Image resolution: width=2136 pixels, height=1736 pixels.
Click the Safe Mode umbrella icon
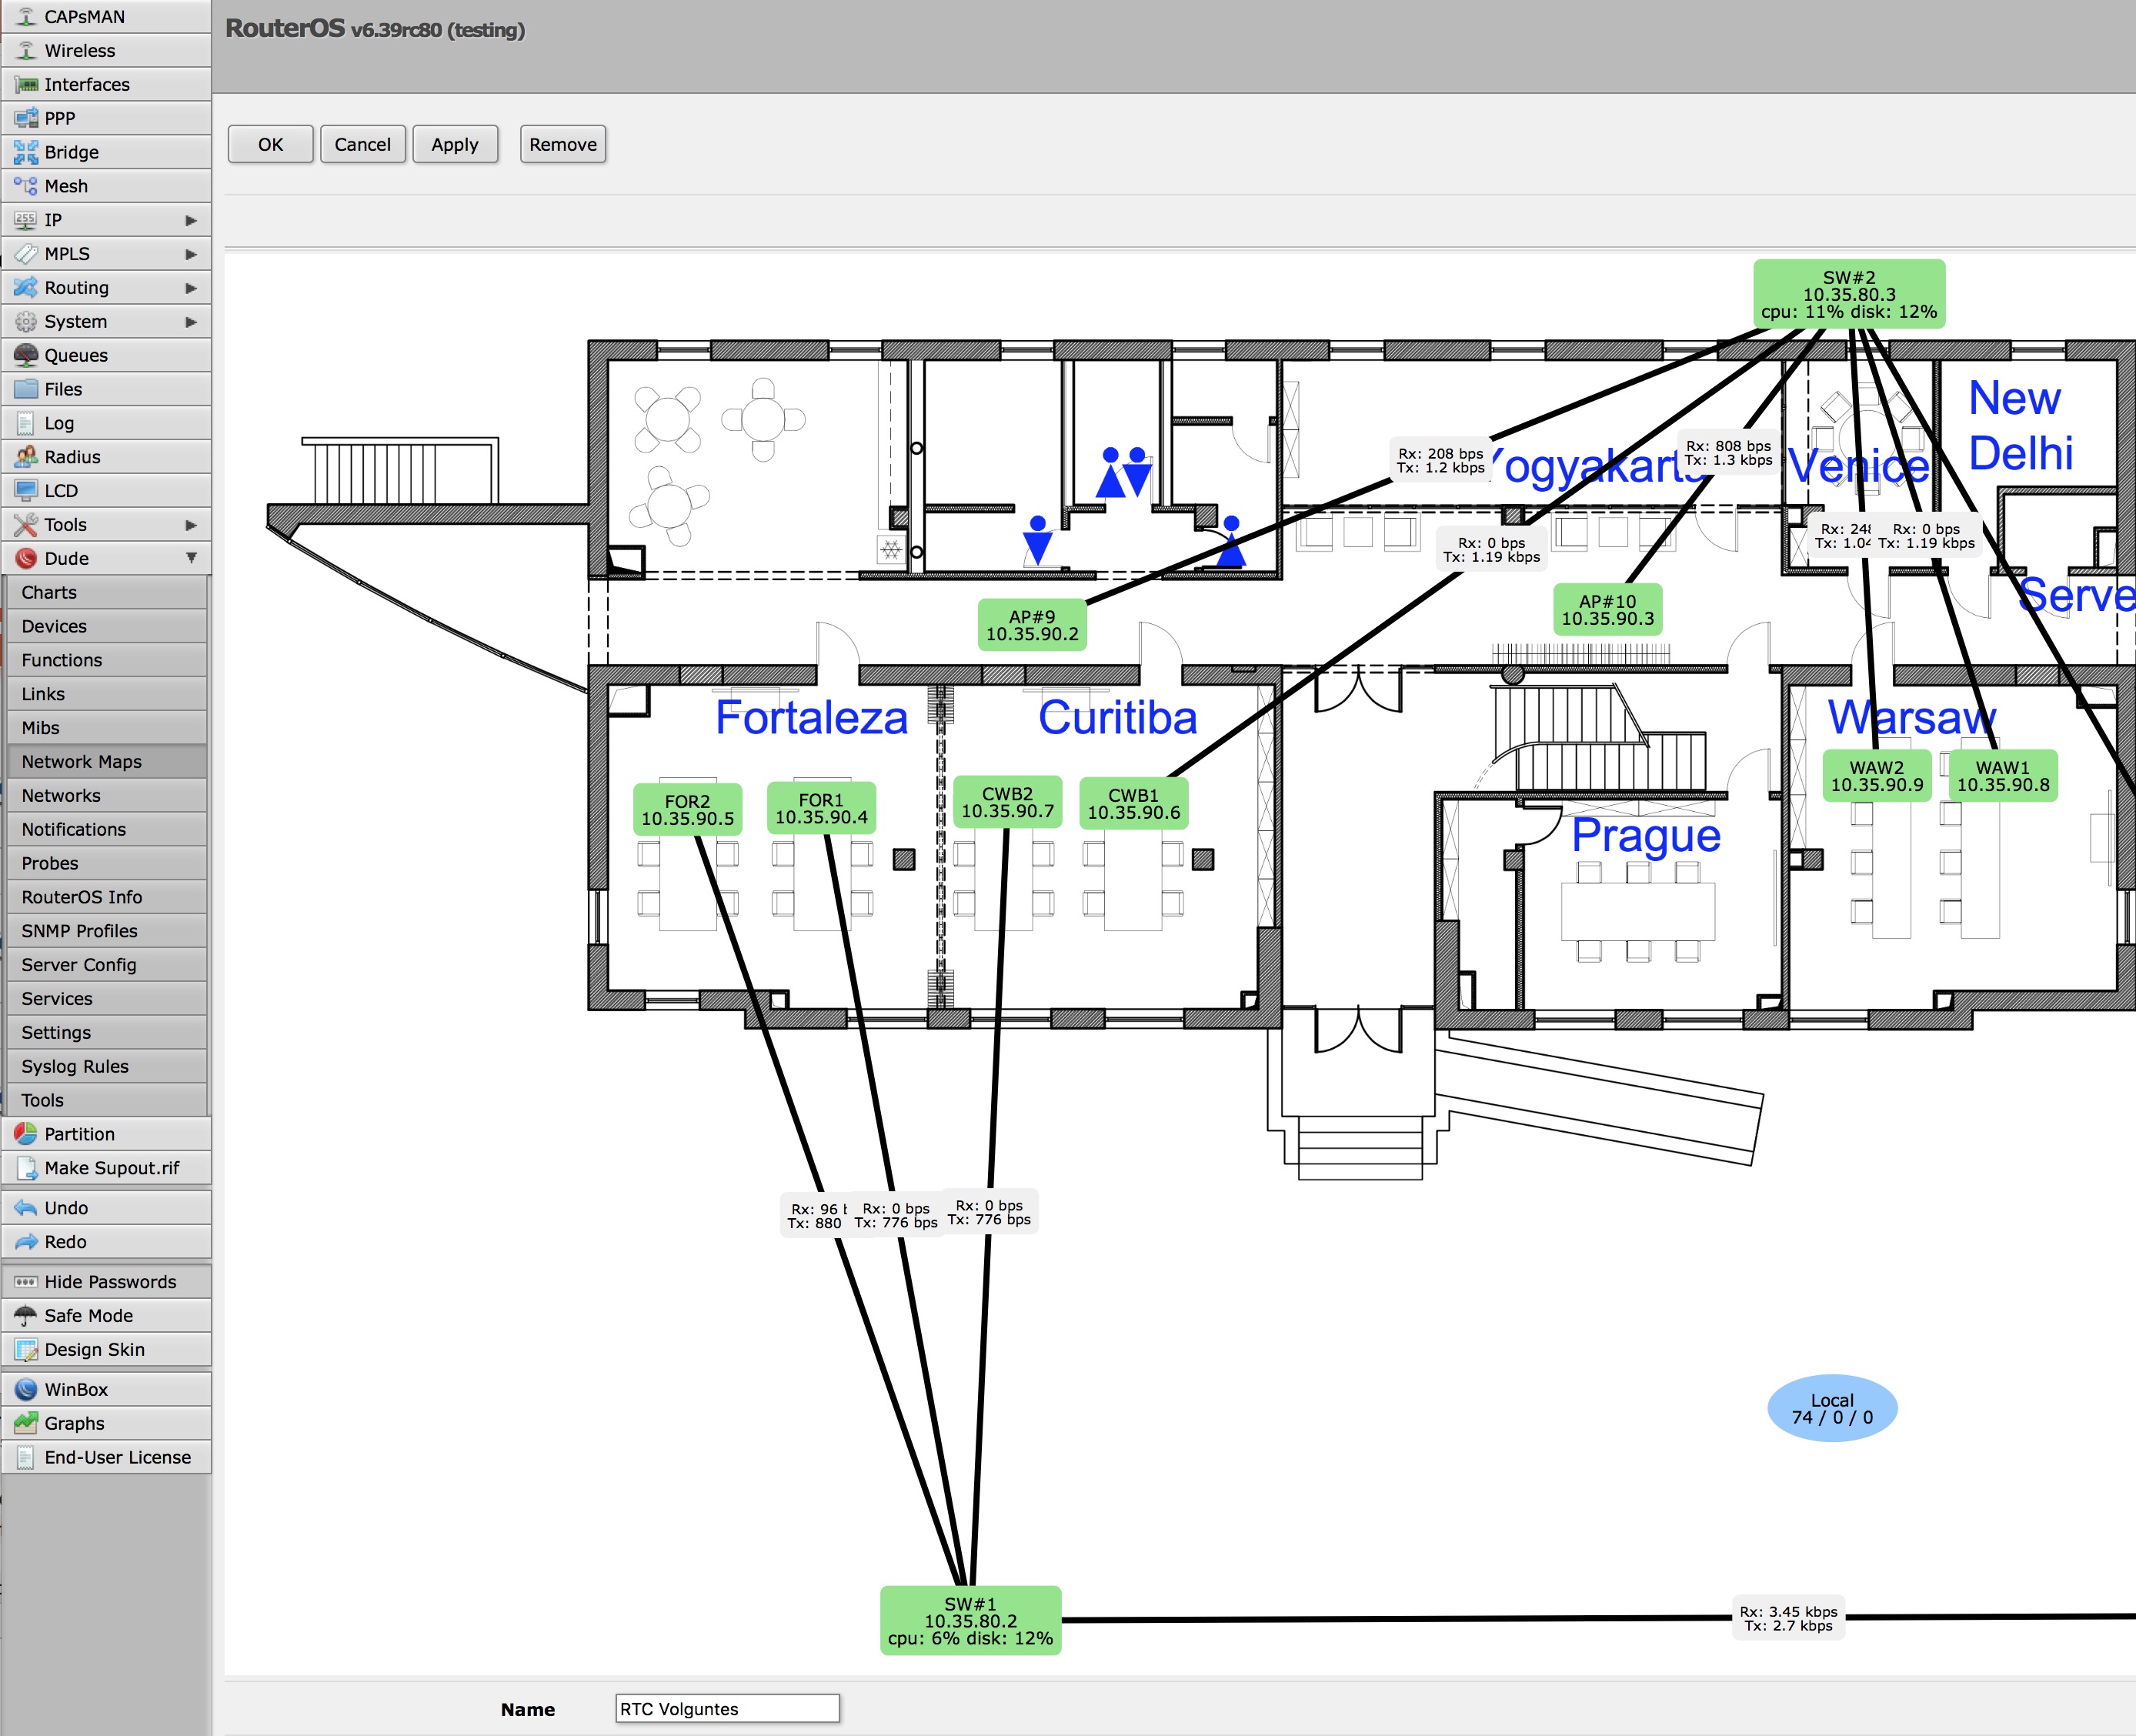pos(26,1316)
